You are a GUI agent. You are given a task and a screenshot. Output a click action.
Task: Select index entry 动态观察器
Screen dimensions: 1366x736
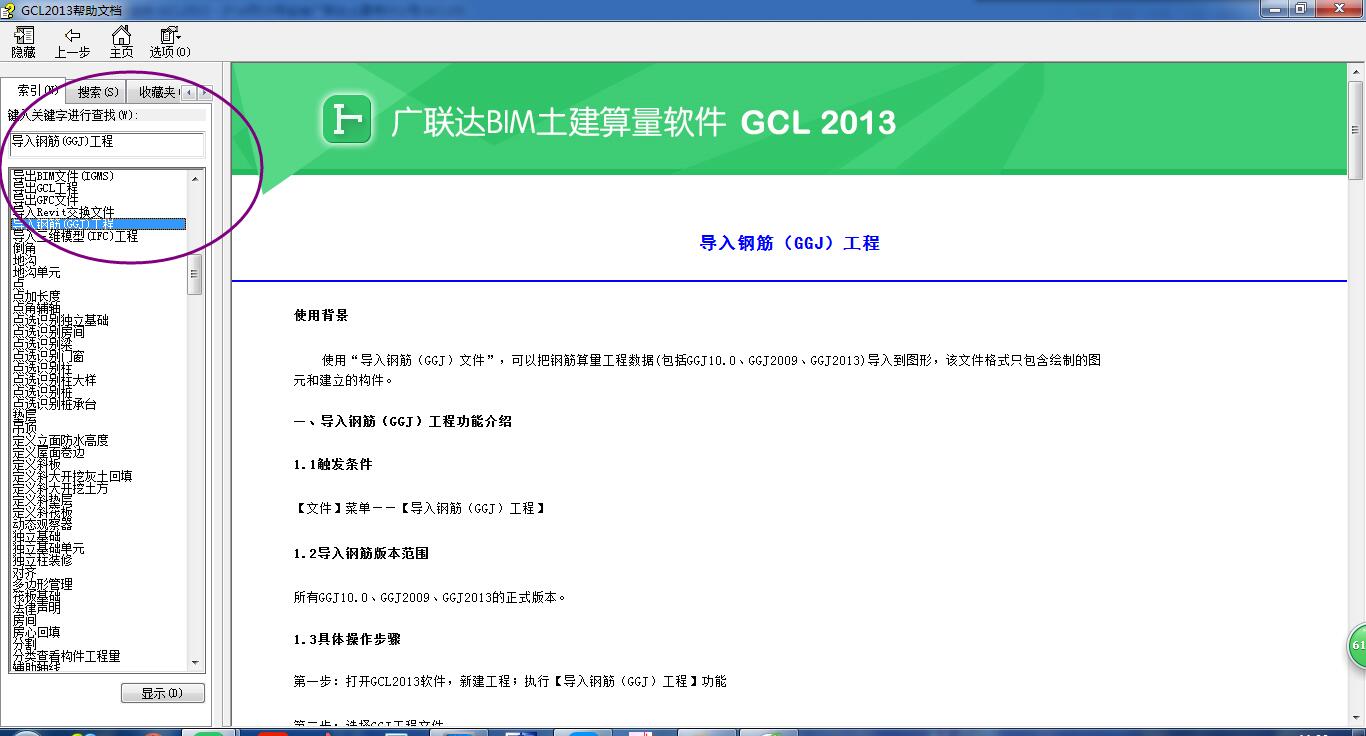42,524
